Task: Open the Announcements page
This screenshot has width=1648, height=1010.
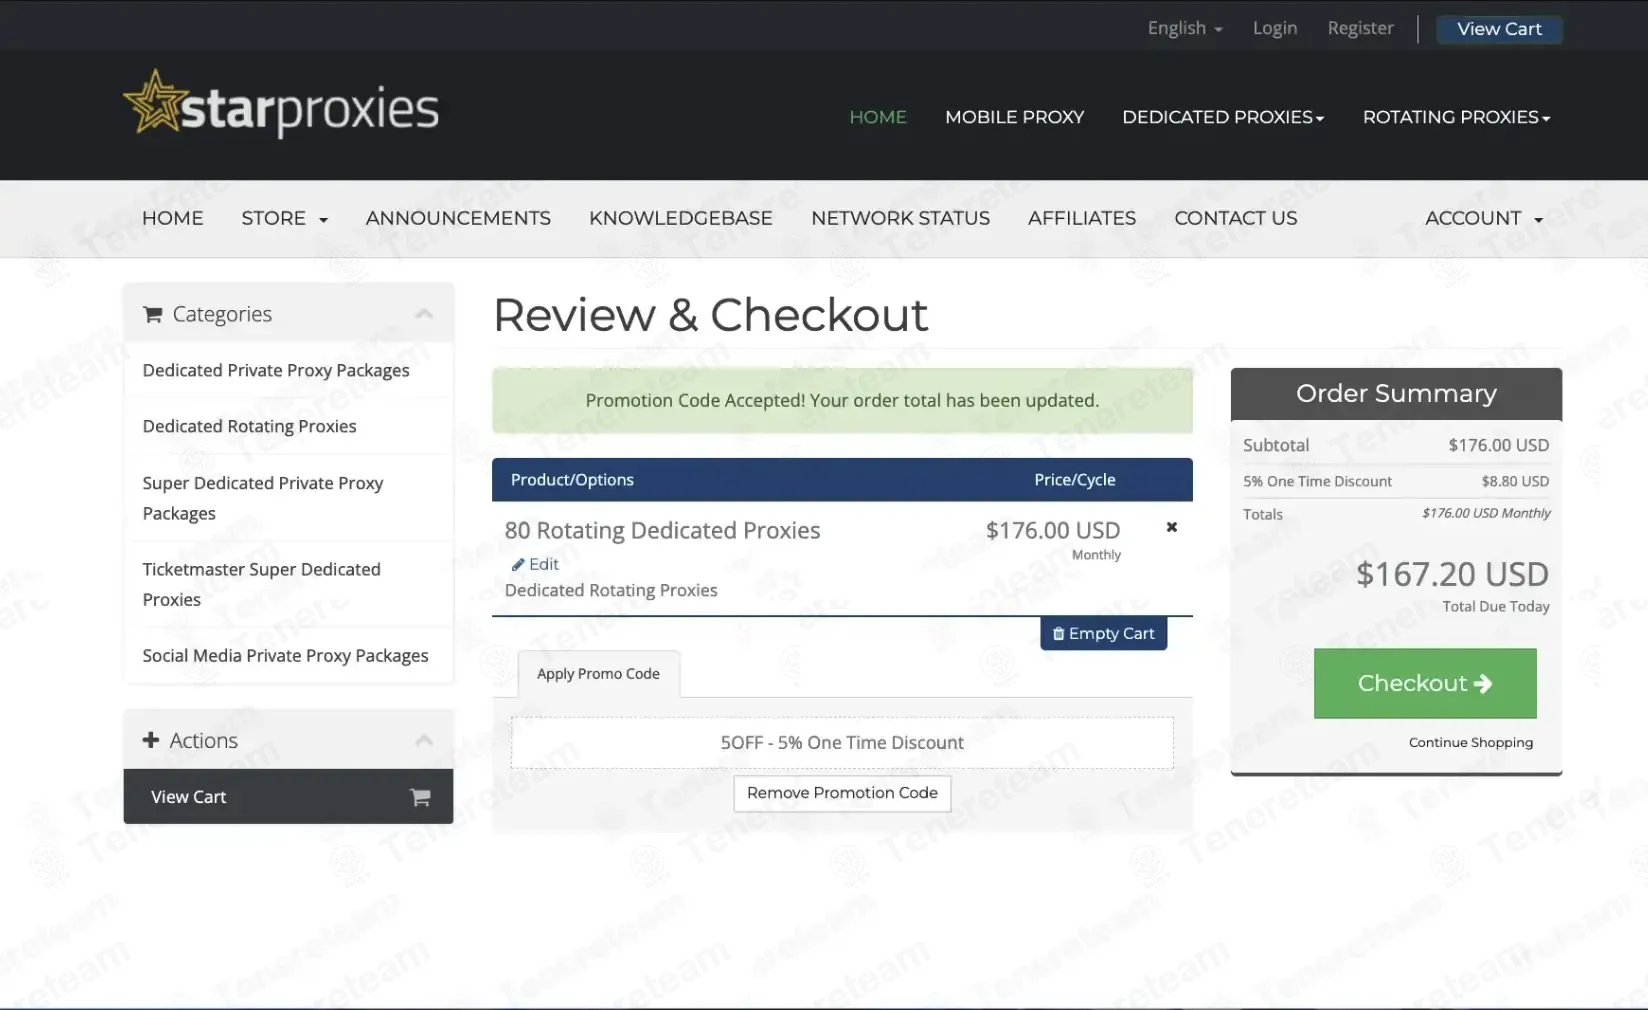Action: coord(458,218)
